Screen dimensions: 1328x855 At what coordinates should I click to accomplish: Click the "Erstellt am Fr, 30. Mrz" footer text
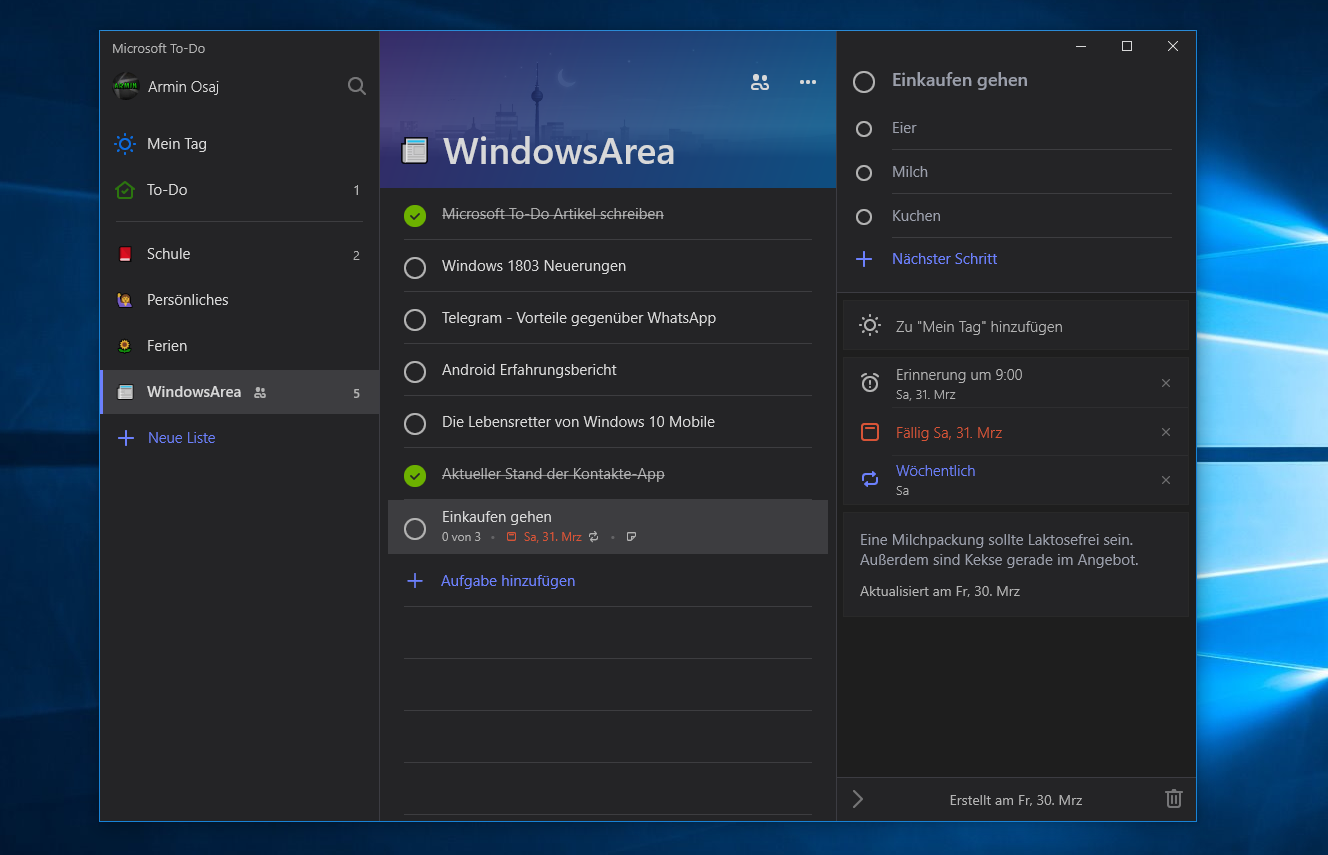pos(1015,800)
